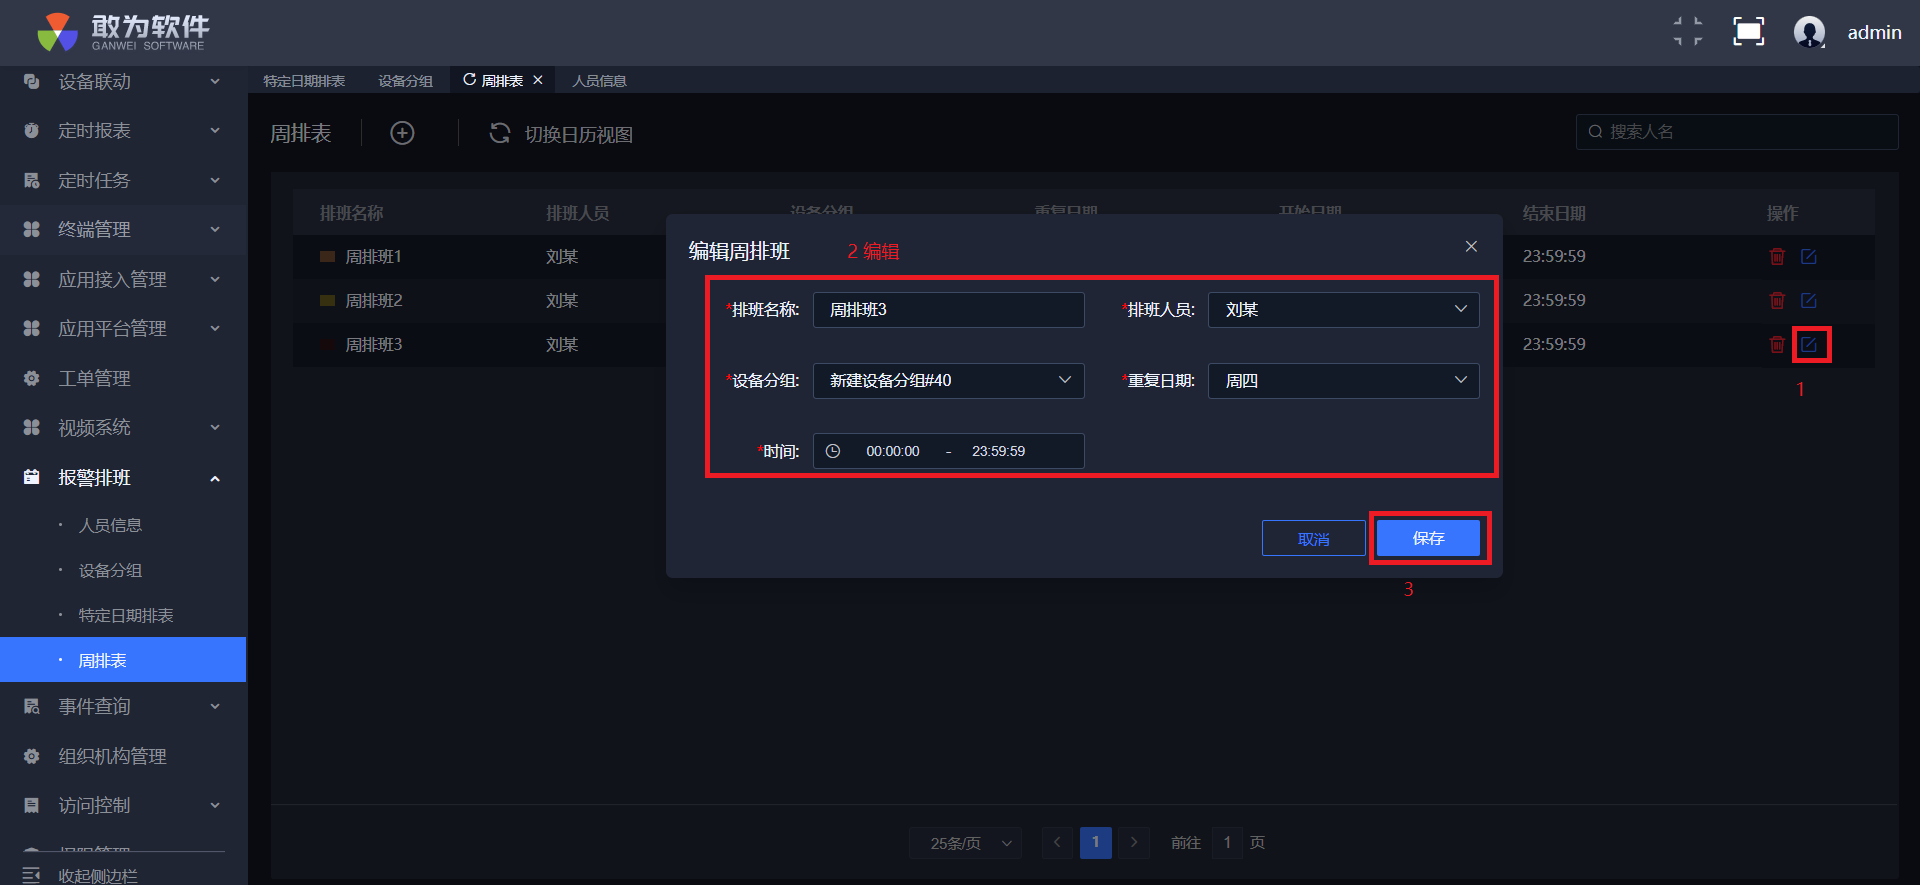
Task: Collapse the 报警排班 menu
Action: click(215, 478)
